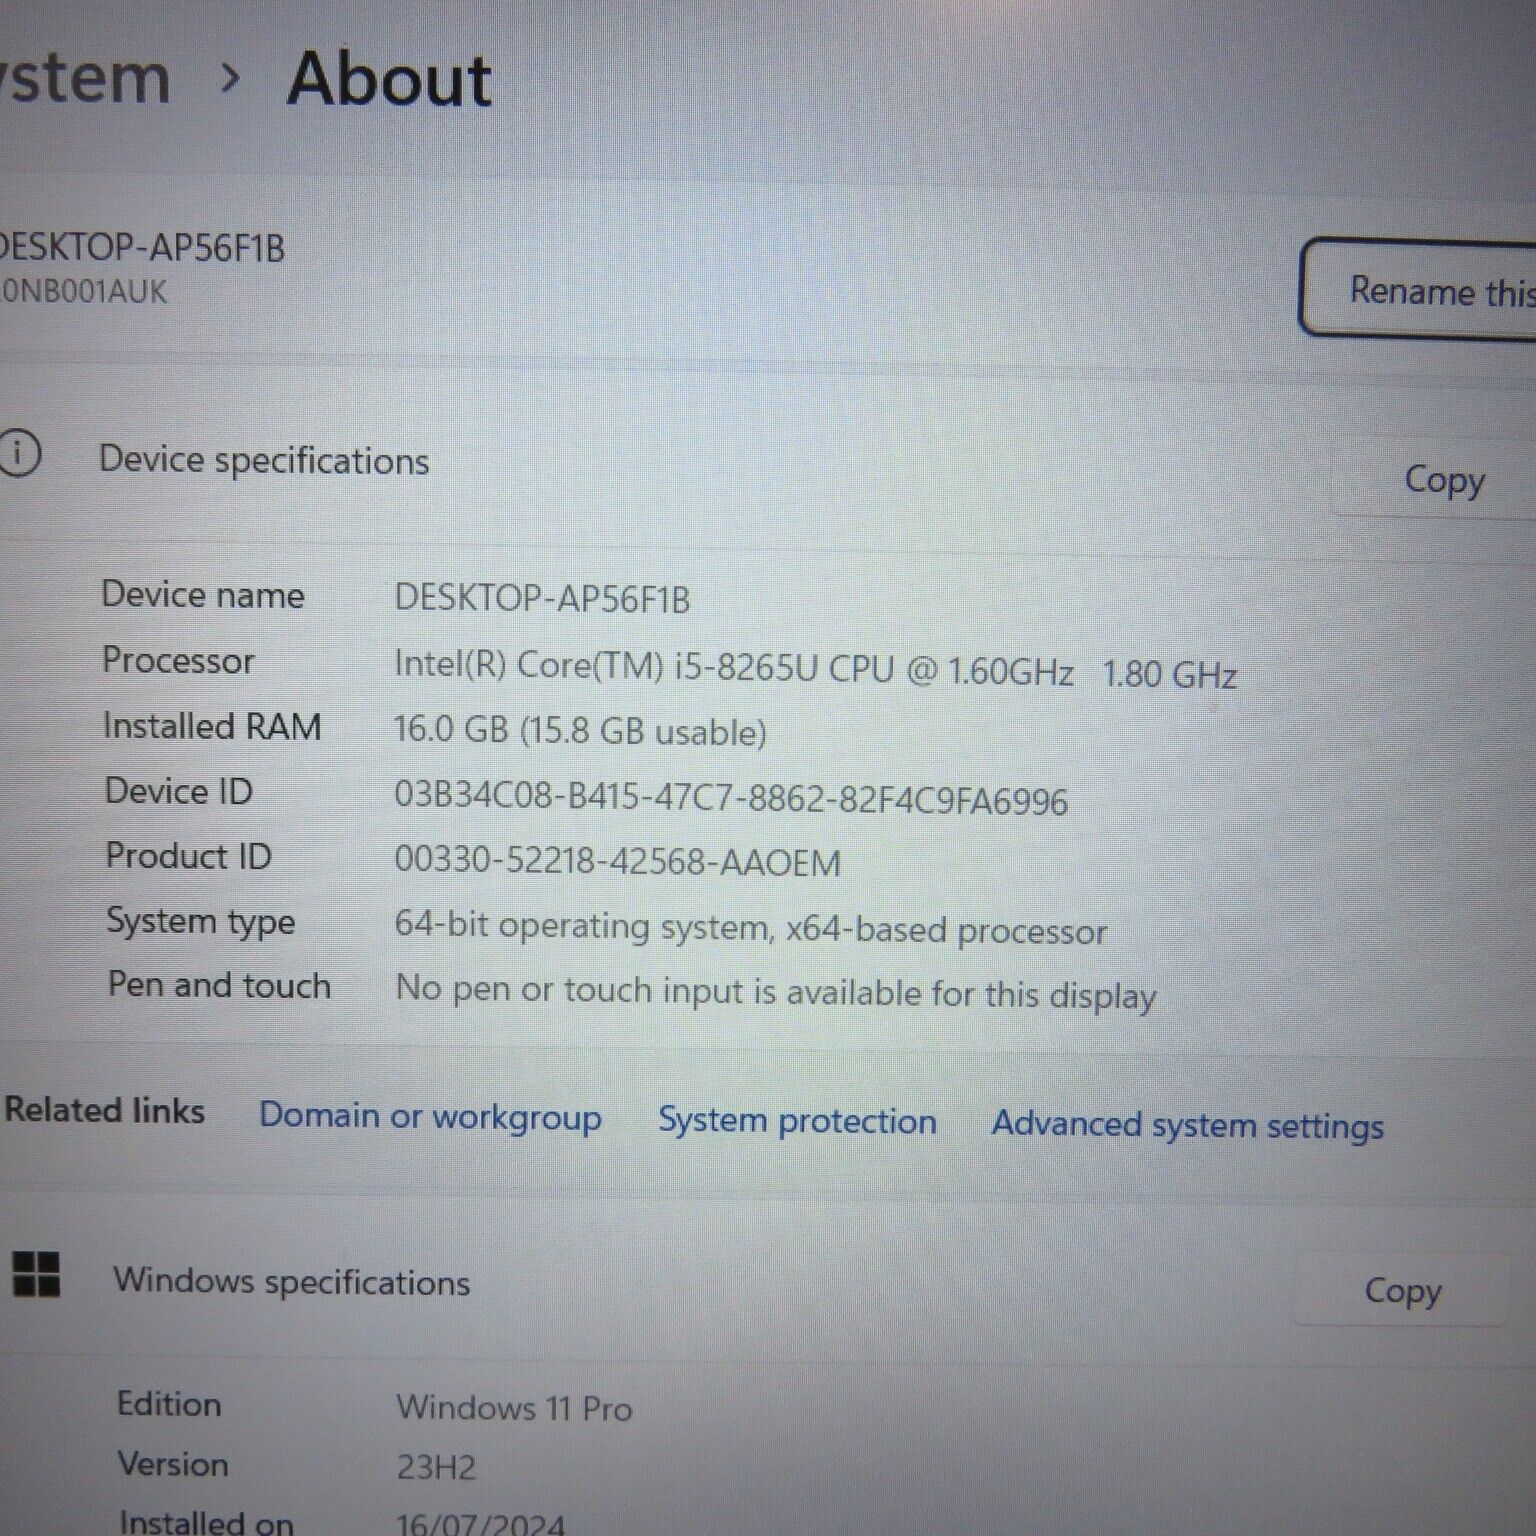The height and width of the screenshot is (1536, 1536).
Task: Select the 23H2 version value
Action: pos(436,1467)
